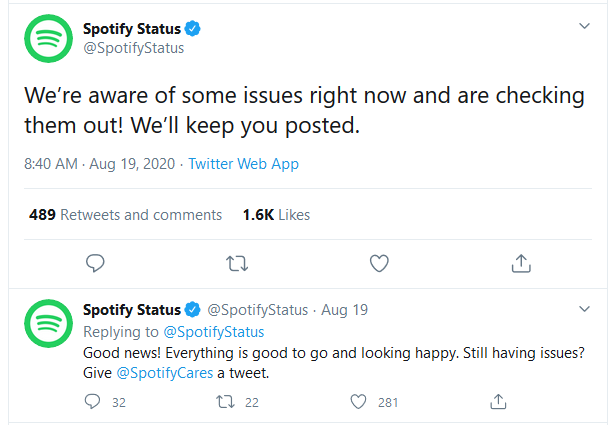Open Spotify avatar on the reply tweet

coord(48,323)
